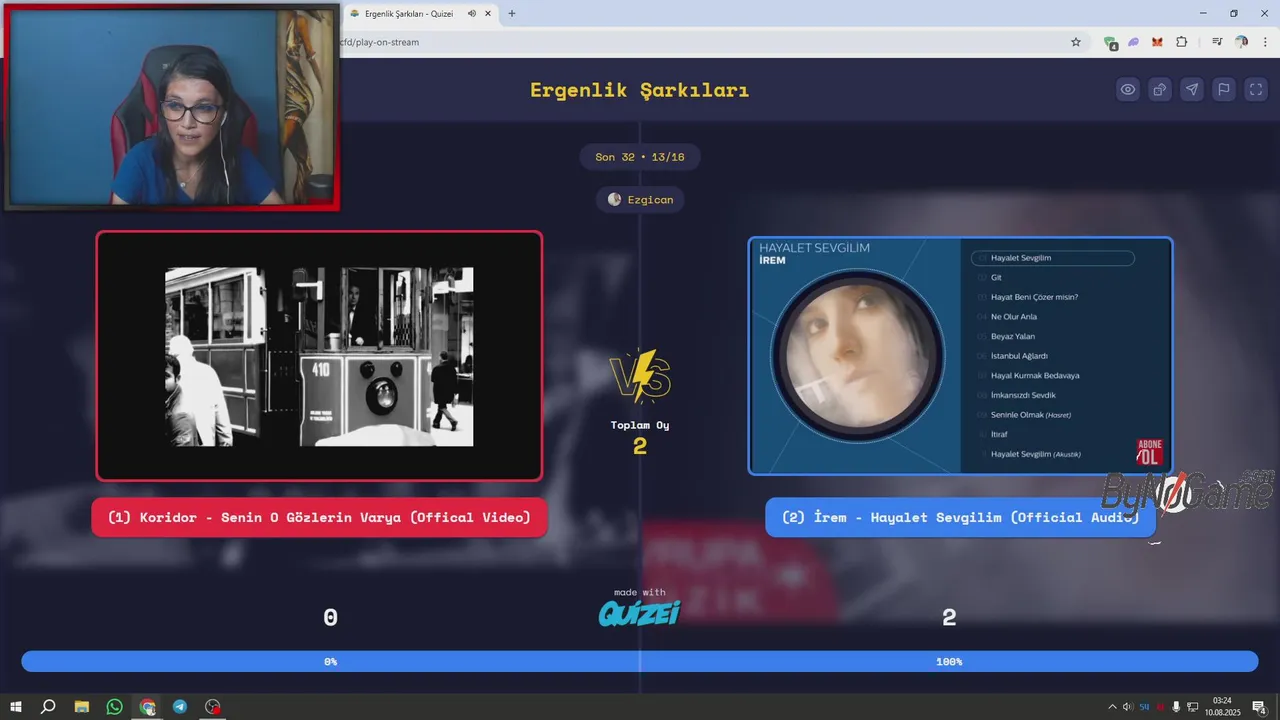Click the Toplam Oy total count 2
1280x720 pixels.
pos(640,447)
